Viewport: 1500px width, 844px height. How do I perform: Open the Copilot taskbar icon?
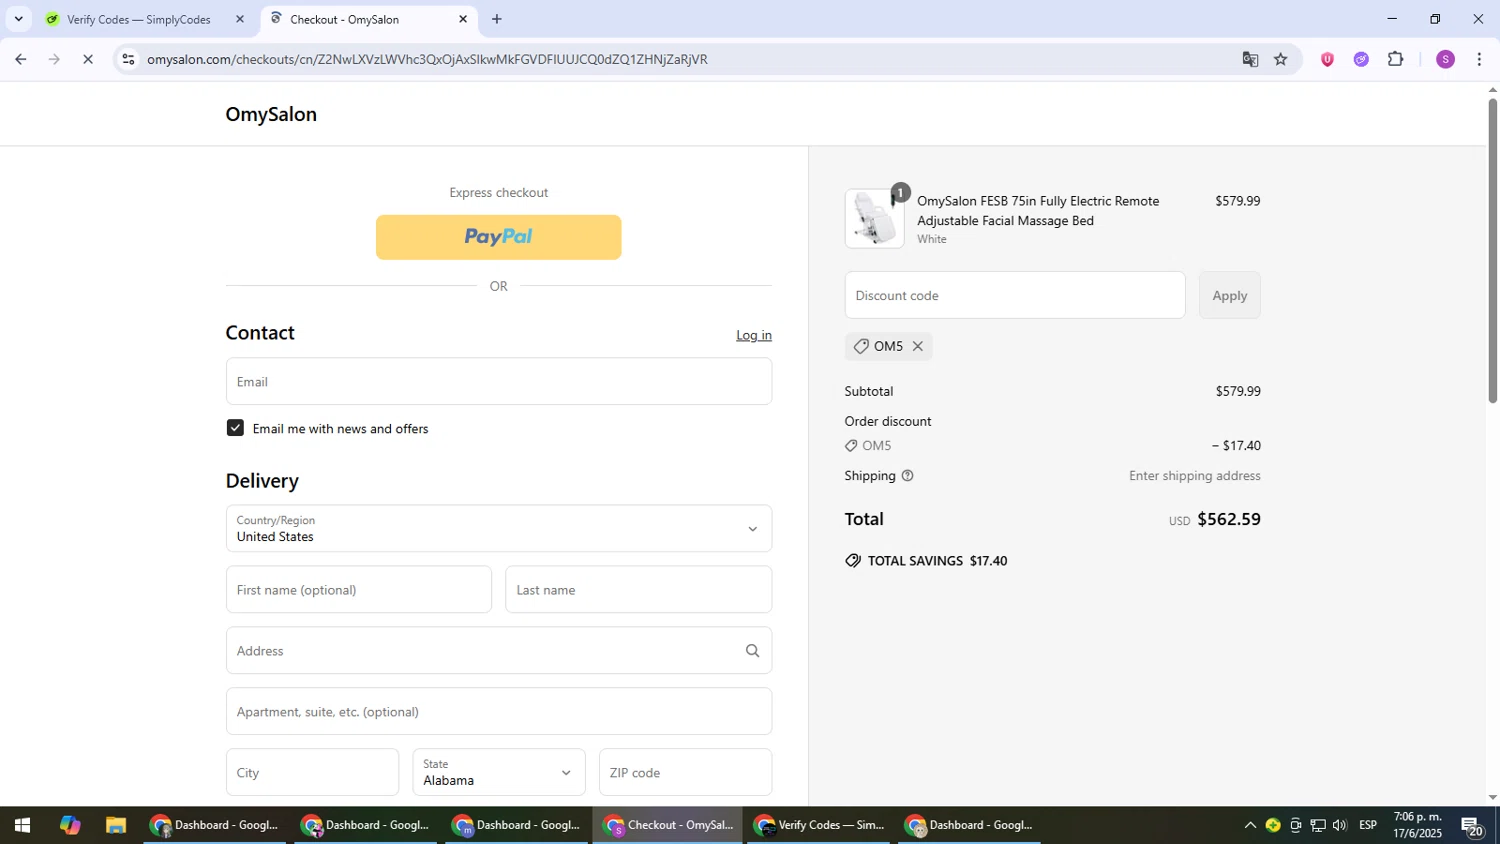point(69,825)
